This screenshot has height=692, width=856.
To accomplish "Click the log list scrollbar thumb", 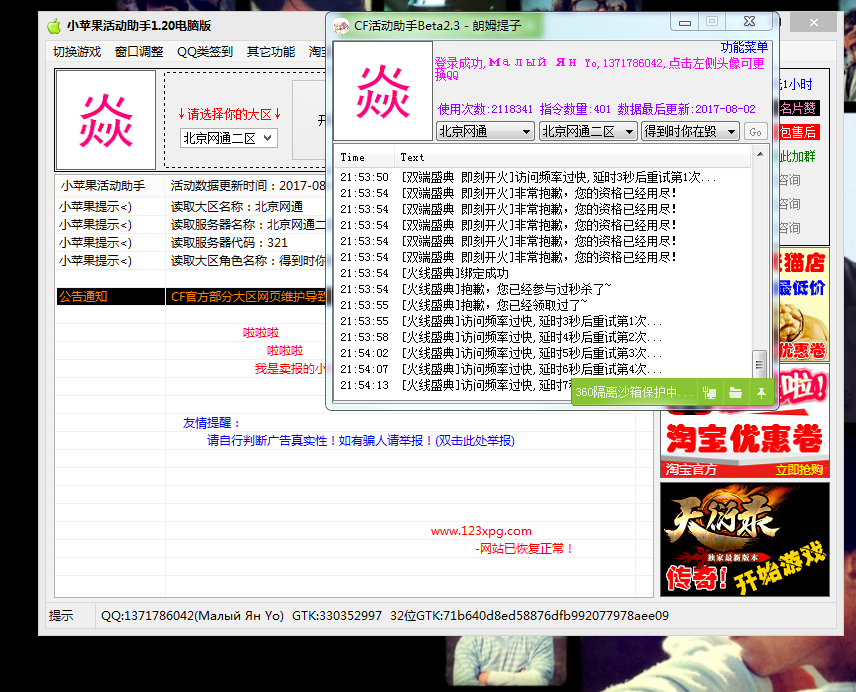I will pos(759,363).
